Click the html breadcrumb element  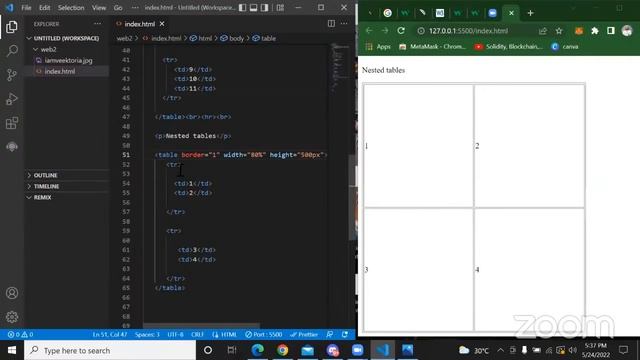click(201, 38)
